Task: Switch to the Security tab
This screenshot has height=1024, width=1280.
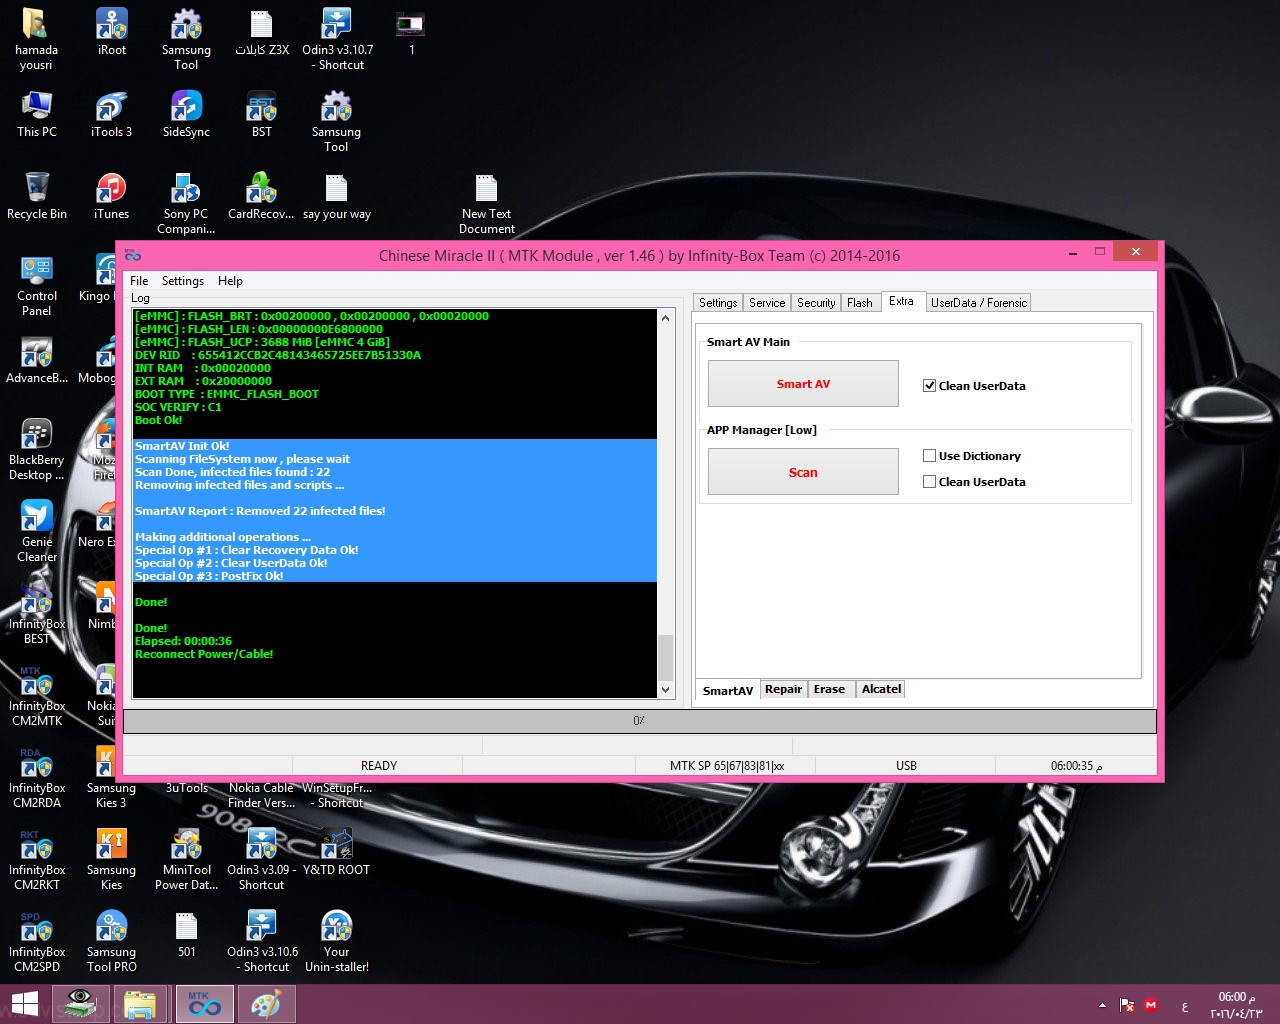Action: tap(816, 303)
